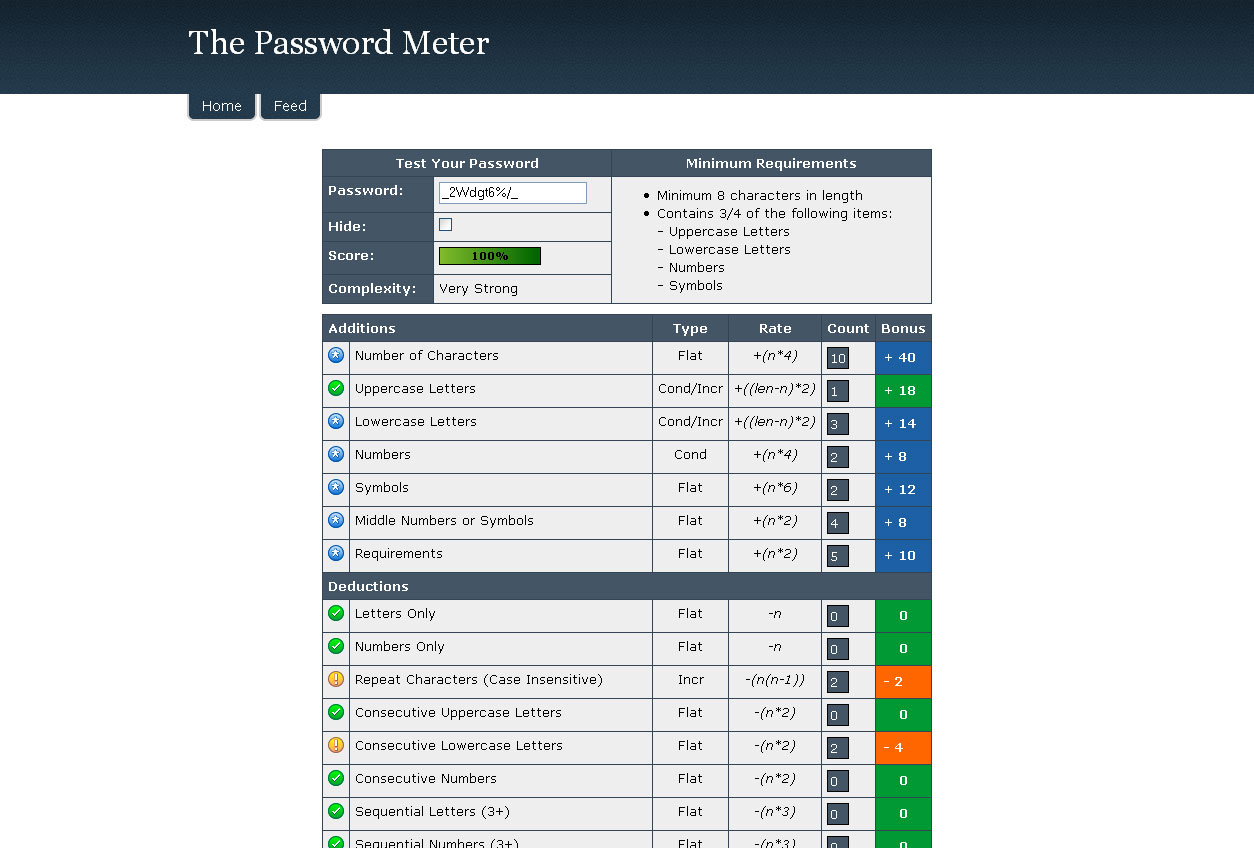This screenshot has height=848, width=1254.
Task: Click the 'Consecutive Lowercase Letters' label
Action: (x=459, y=746)
